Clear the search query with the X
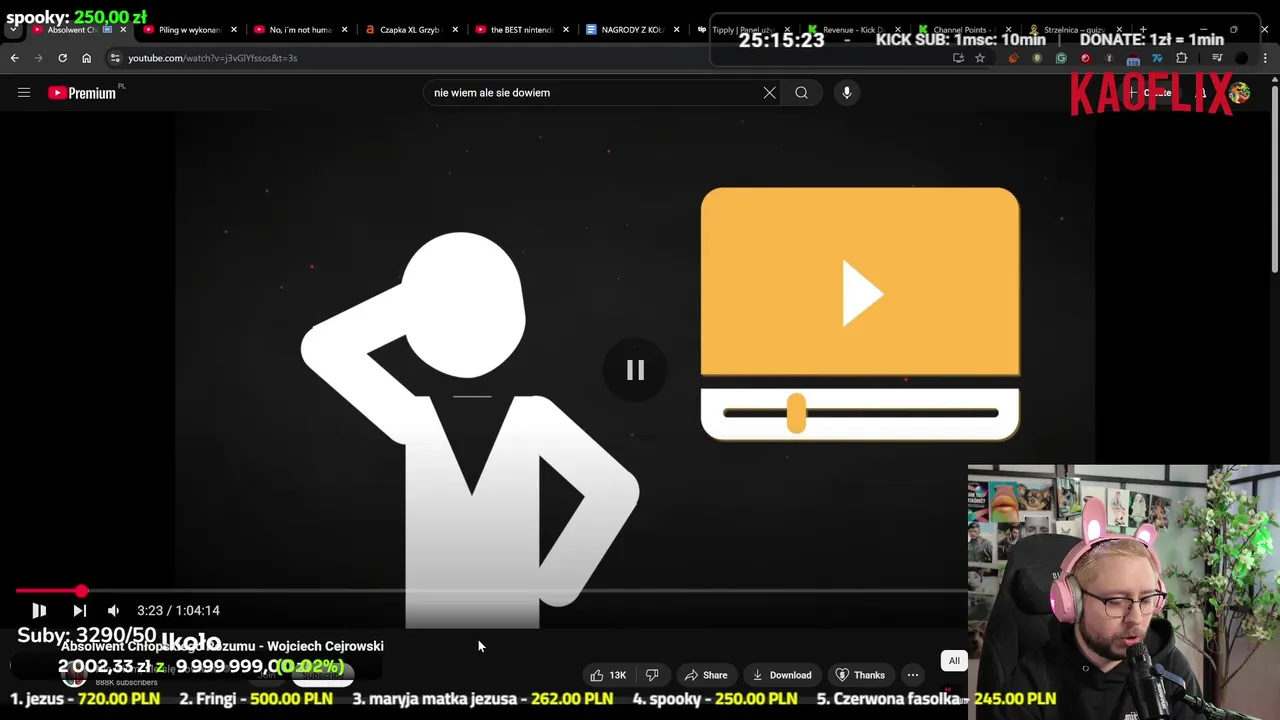 click(x=769, y=93)
